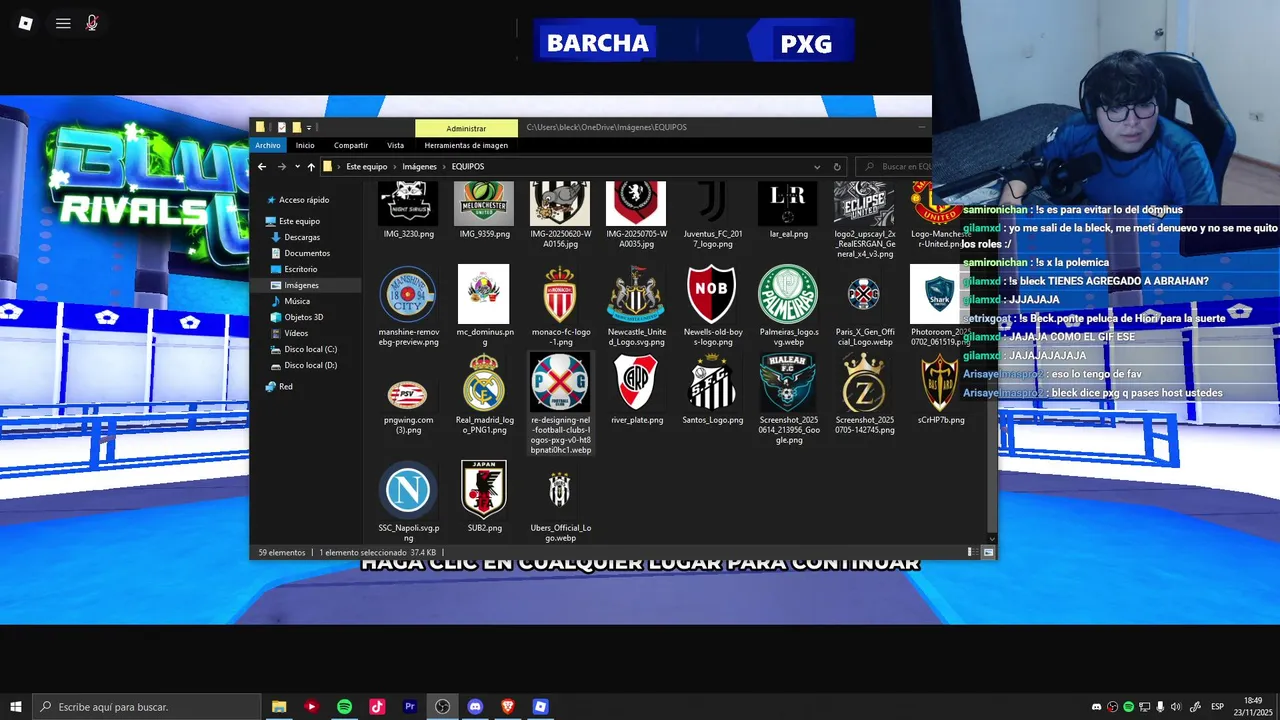Select Acceso rápido in navigation pane
The image size is (1280, 720).
303,200
